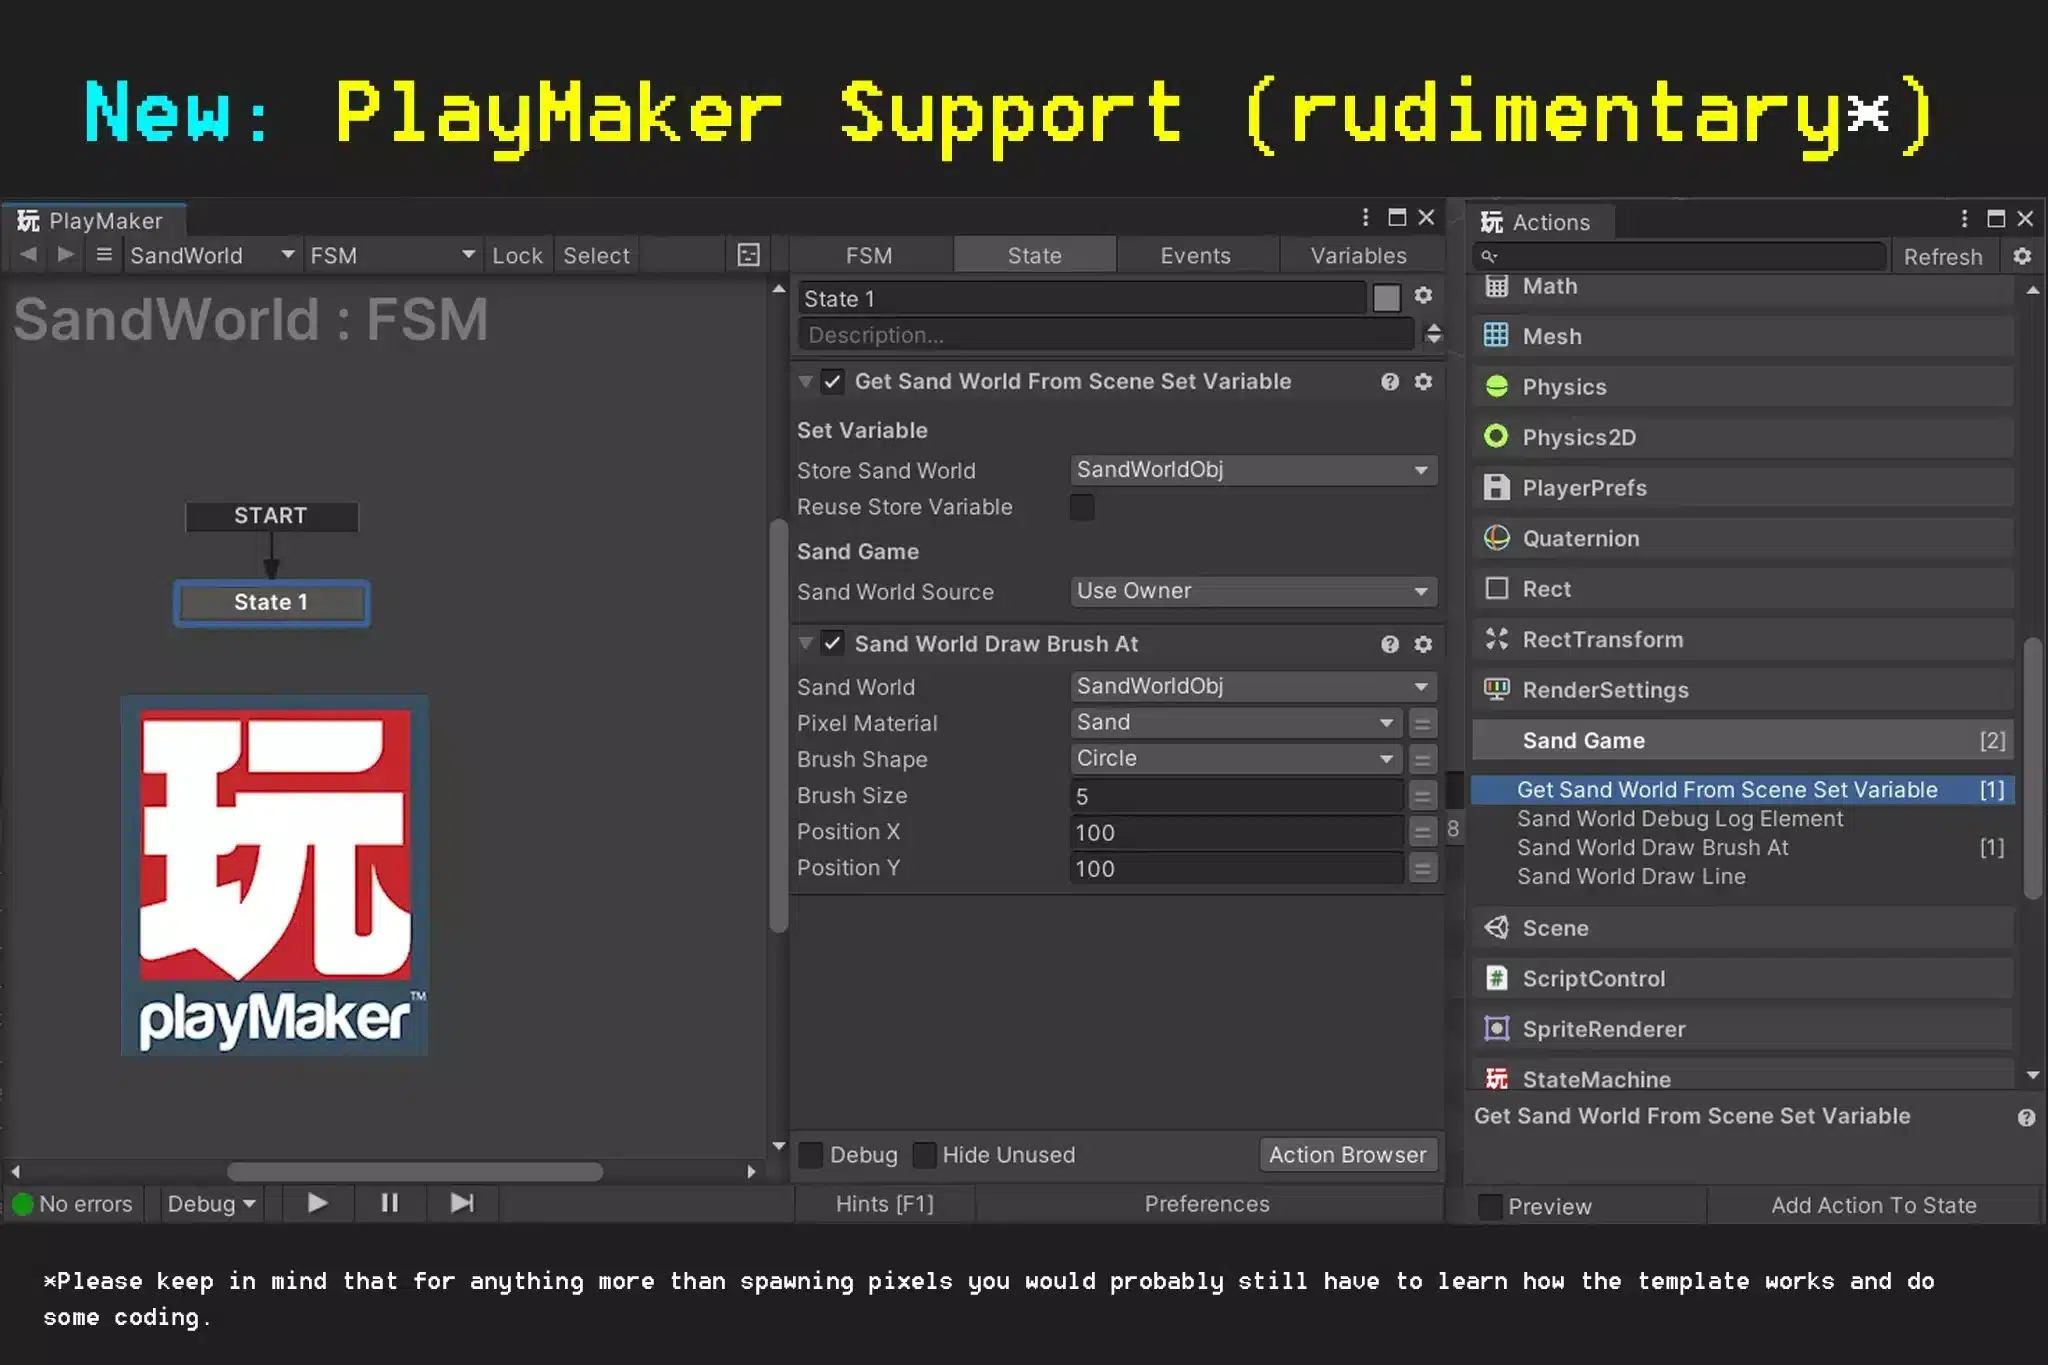The image size is (2048, 1365).
Task: Switch to the FSM tab
Action: point(869,256)
